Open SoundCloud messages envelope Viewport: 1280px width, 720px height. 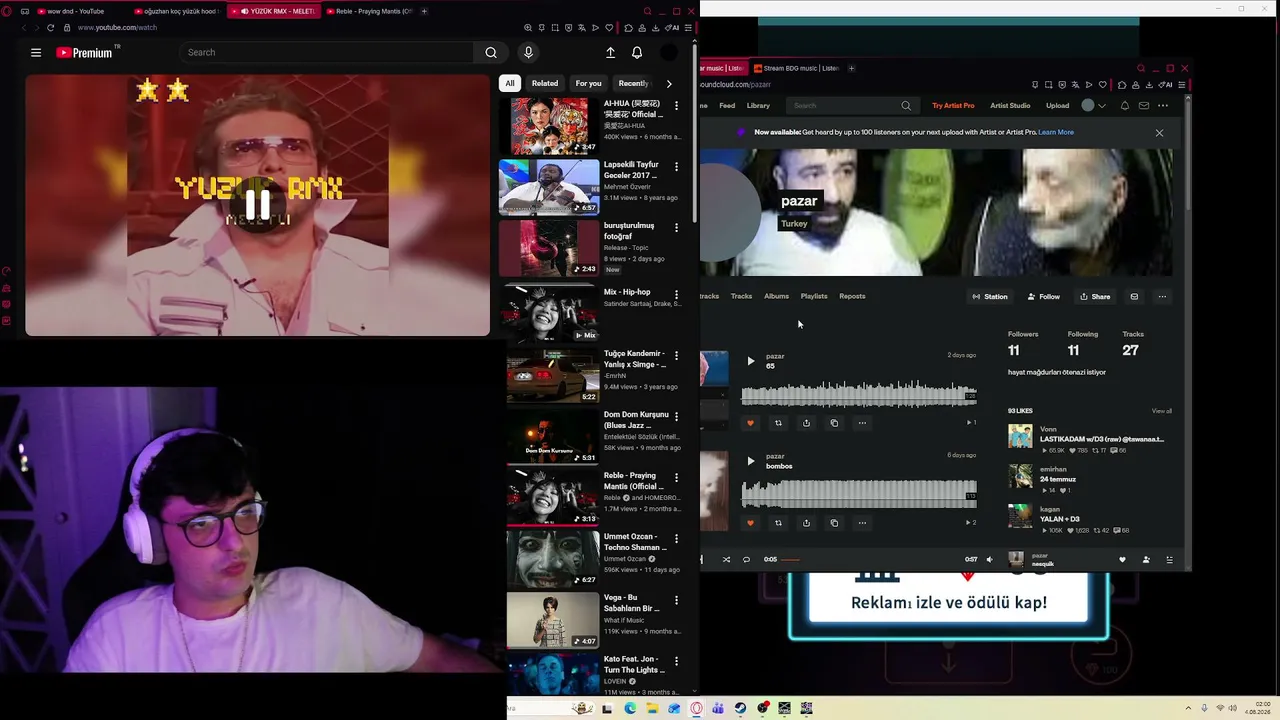click(1144, 106)
